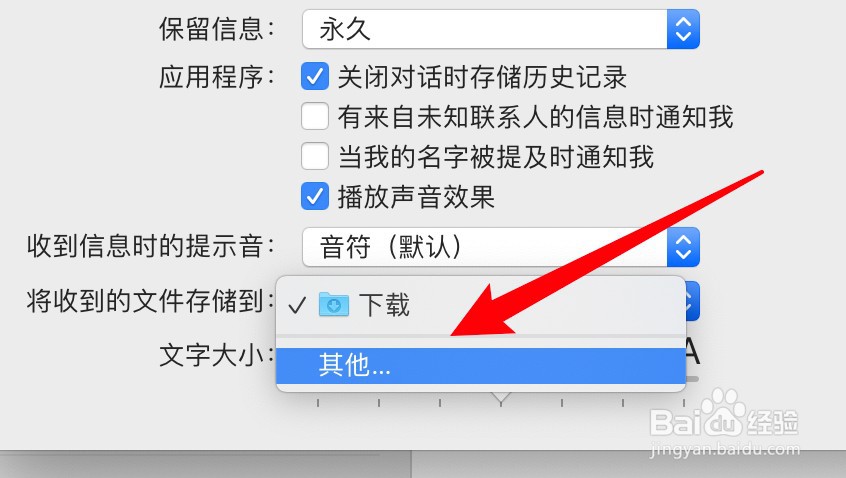Screen dimensions: 846x478
Task: Open the 音符（默认） alert sound dropdown
Action: click(x=501, y=247)
